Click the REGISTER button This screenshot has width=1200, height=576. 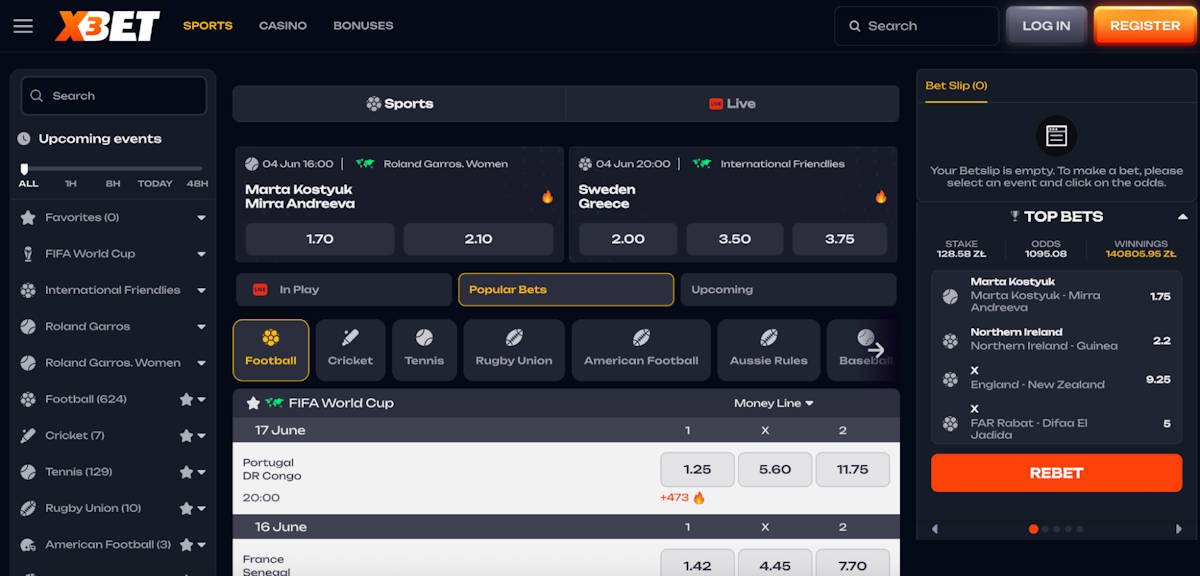[x=1145, y=26]
